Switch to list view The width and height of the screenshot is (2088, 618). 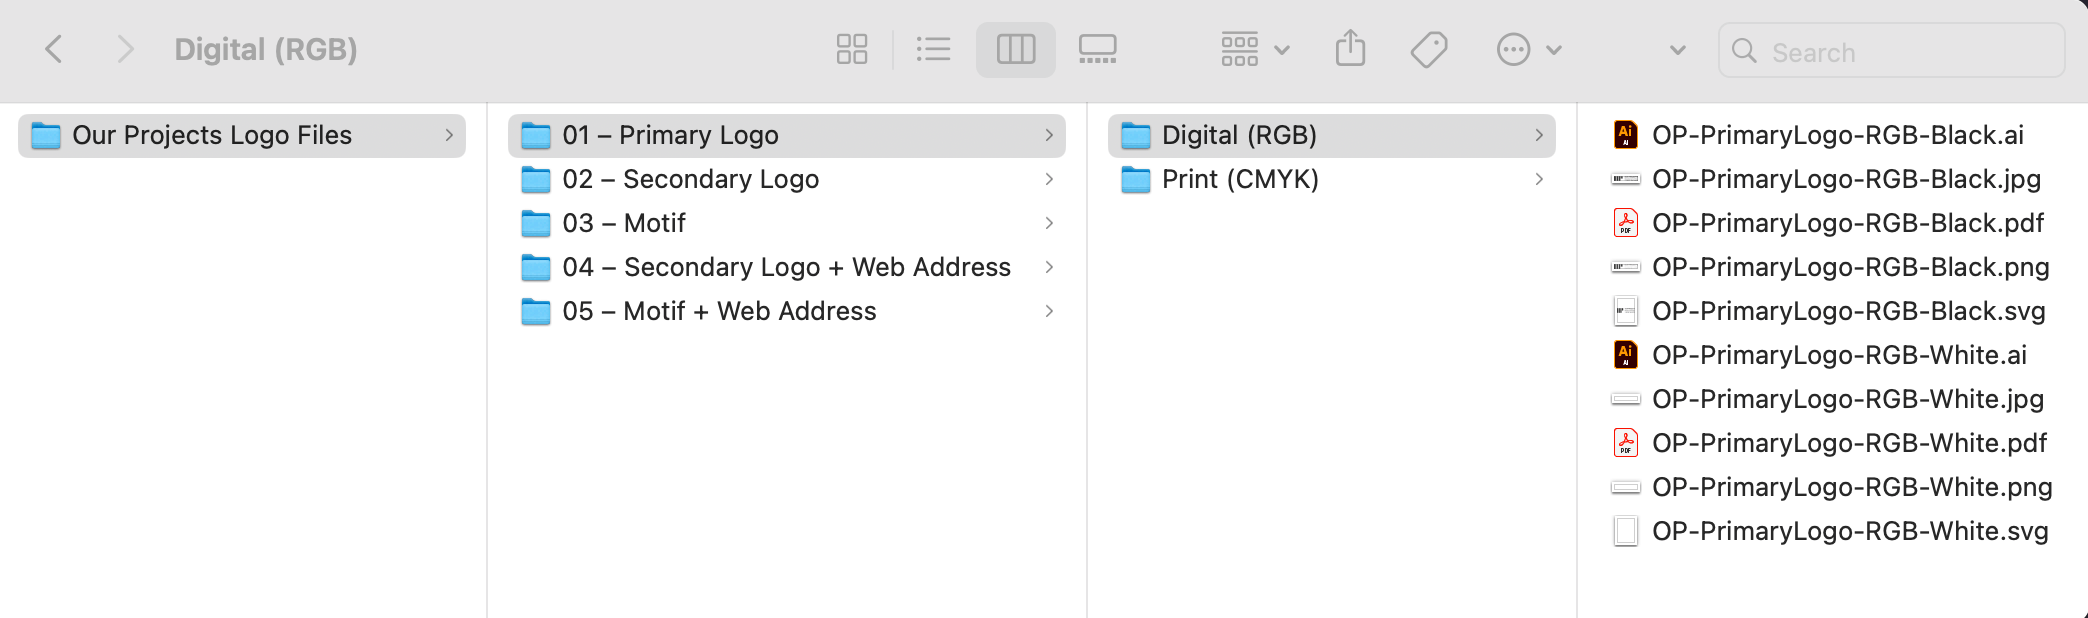(933, 49)
